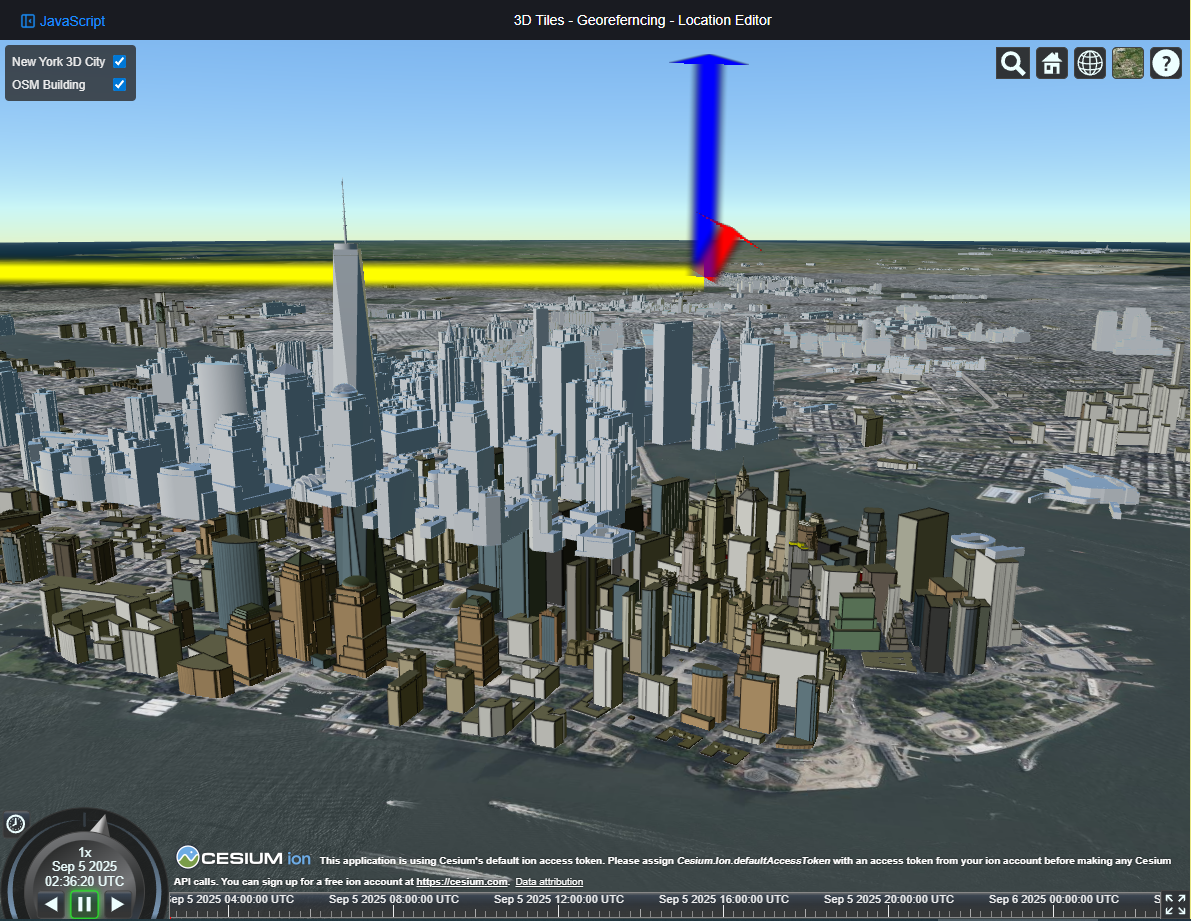This screenshot has width=1191, height=921.
Task: Play animation in reverse
Action: tap(51, 904)
